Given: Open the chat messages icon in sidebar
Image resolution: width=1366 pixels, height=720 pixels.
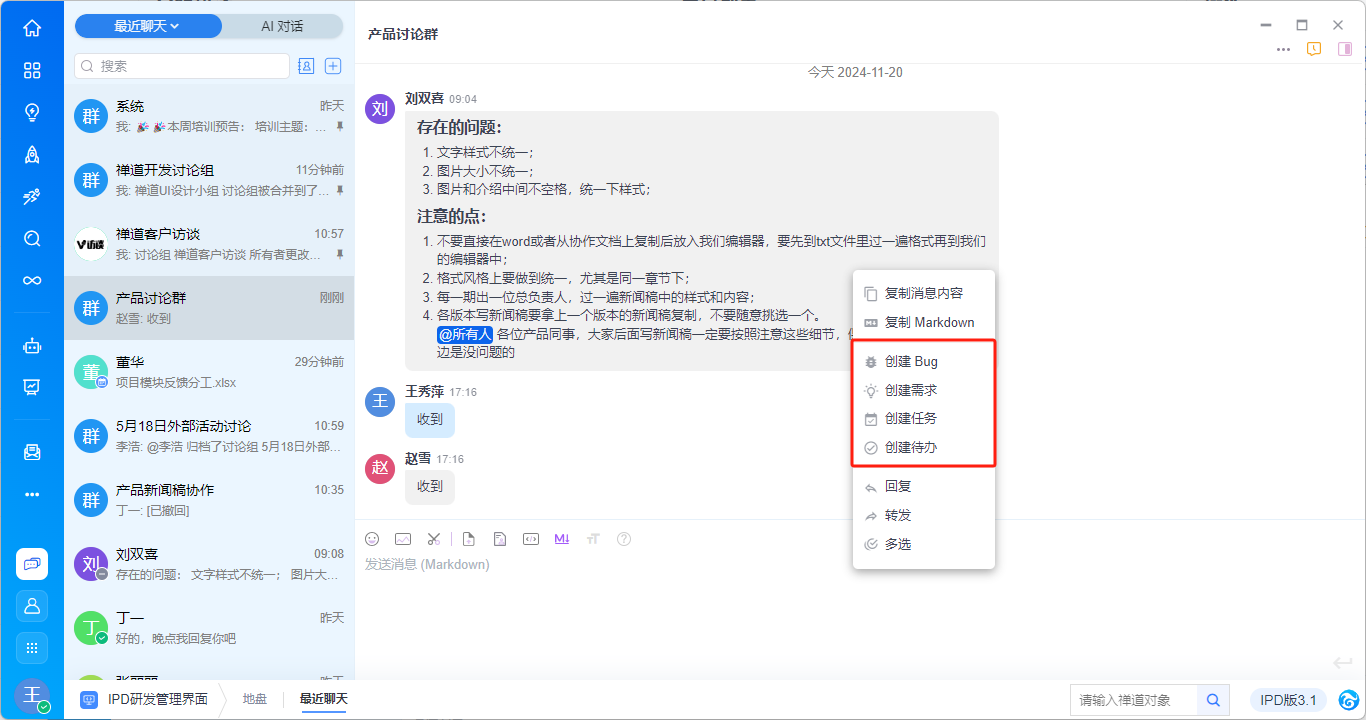Looking at the screenshot, I should pyautogui.click(x=32, y=564).
